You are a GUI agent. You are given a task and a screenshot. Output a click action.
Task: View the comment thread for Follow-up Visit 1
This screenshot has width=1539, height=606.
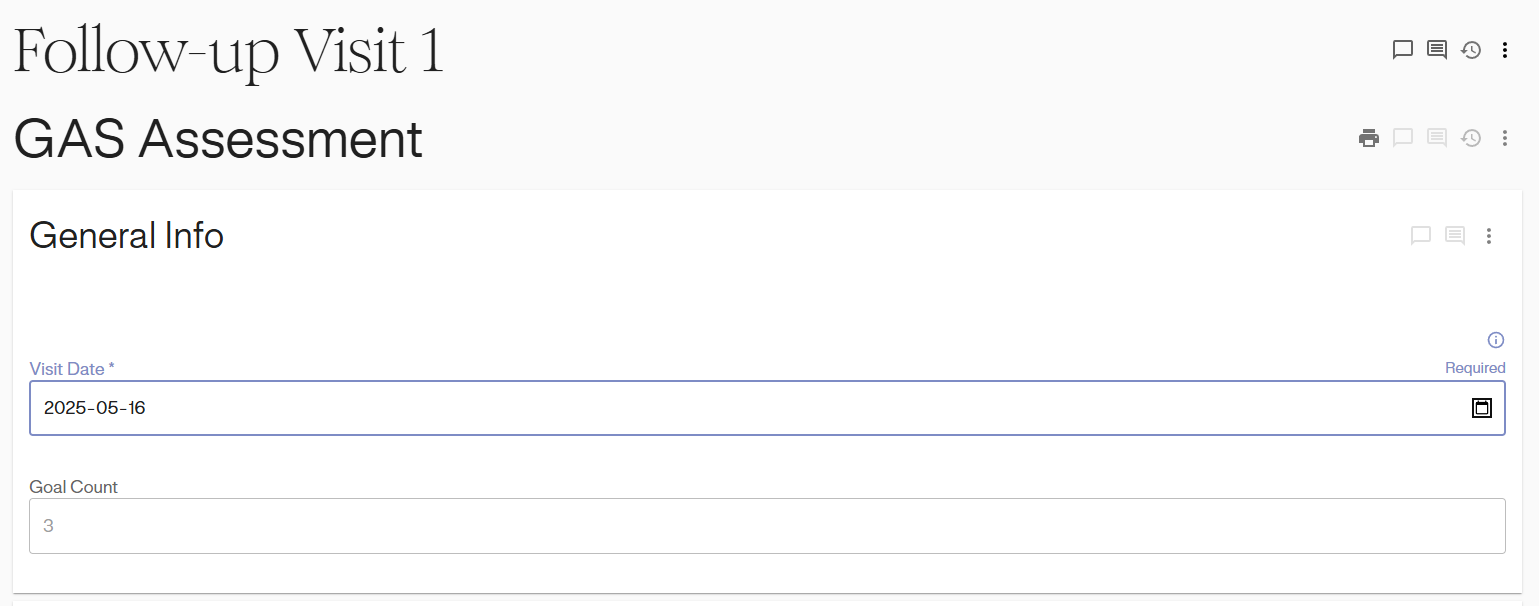point(1437,50)
